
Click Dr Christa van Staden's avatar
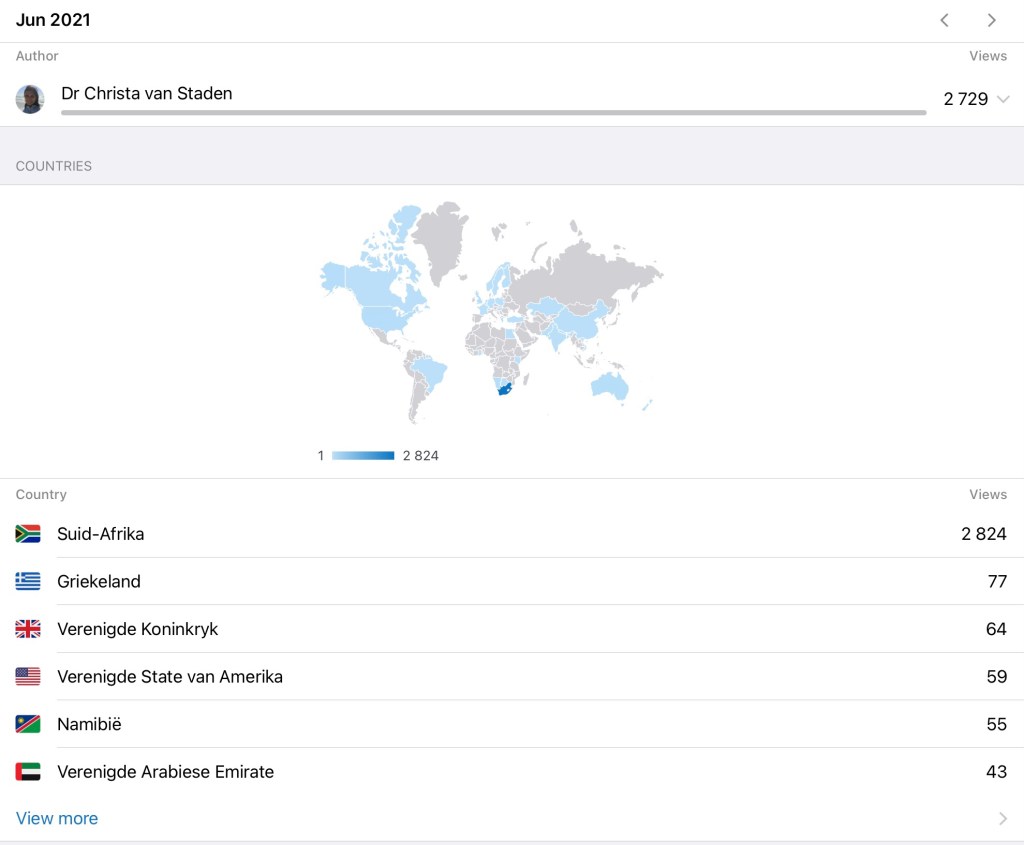(x=30, y=99)
